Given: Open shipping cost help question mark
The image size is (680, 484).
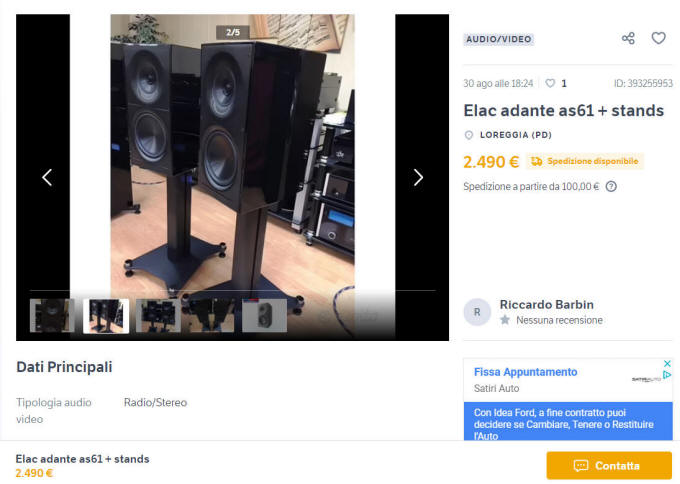Looking at the screenshot, I should [x=611, y=186].
